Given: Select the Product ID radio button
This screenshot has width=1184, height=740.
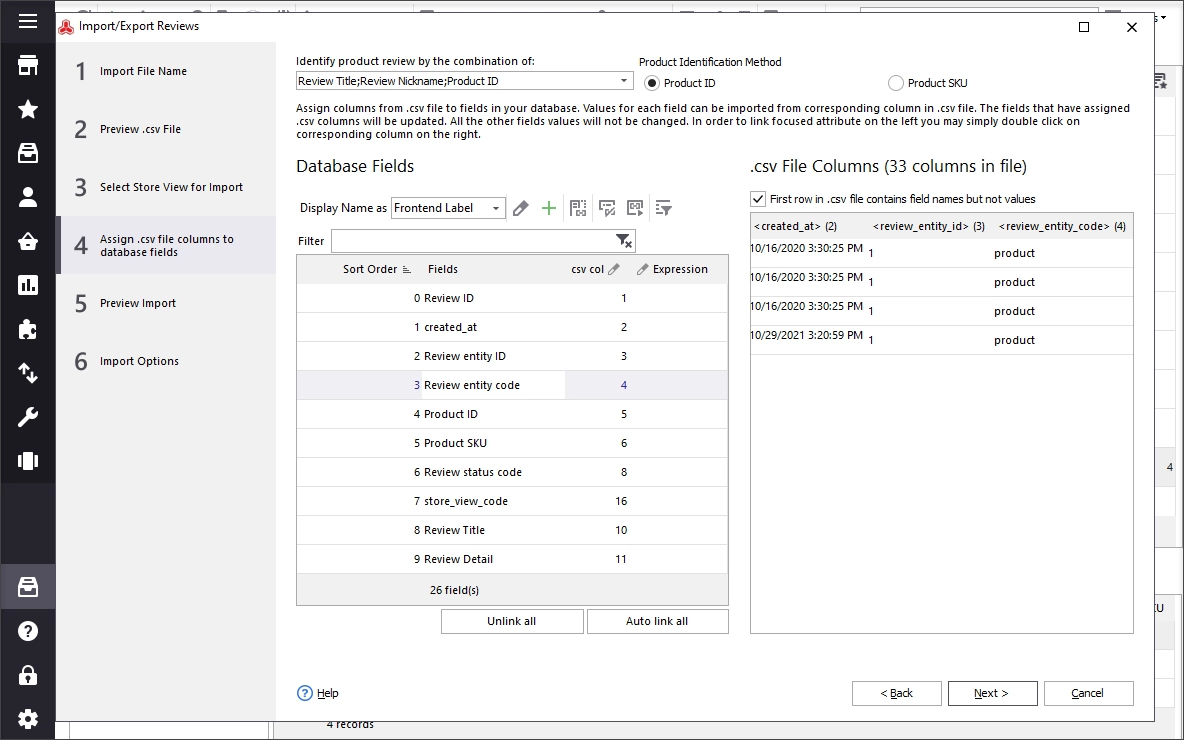Looking at the screenshot, I should [x=651, y=83].
